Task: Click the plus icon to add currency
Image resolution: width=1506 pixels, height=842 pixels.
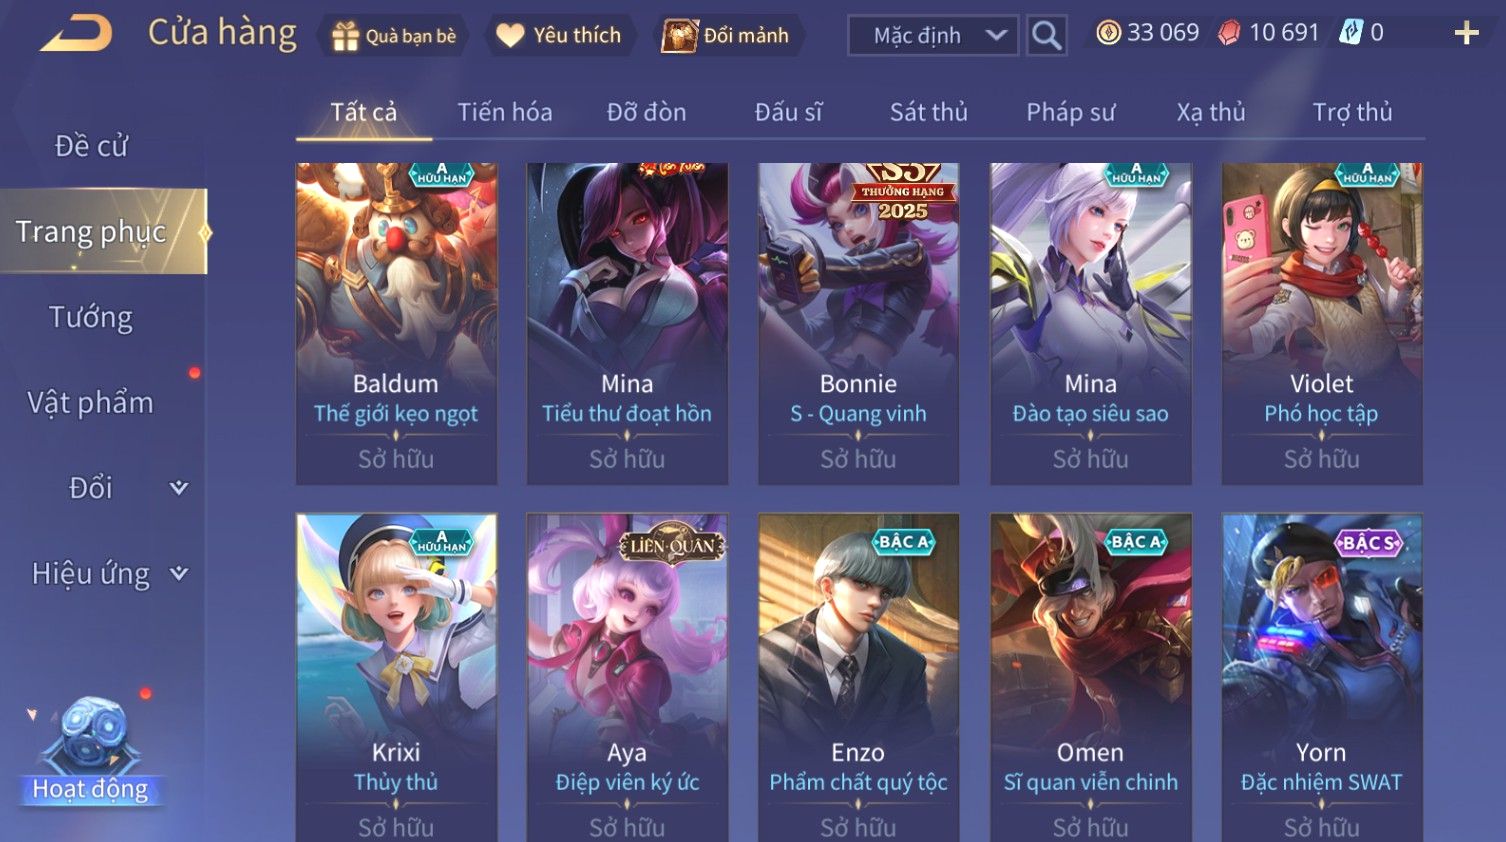Action: (x=1466, y=34)
